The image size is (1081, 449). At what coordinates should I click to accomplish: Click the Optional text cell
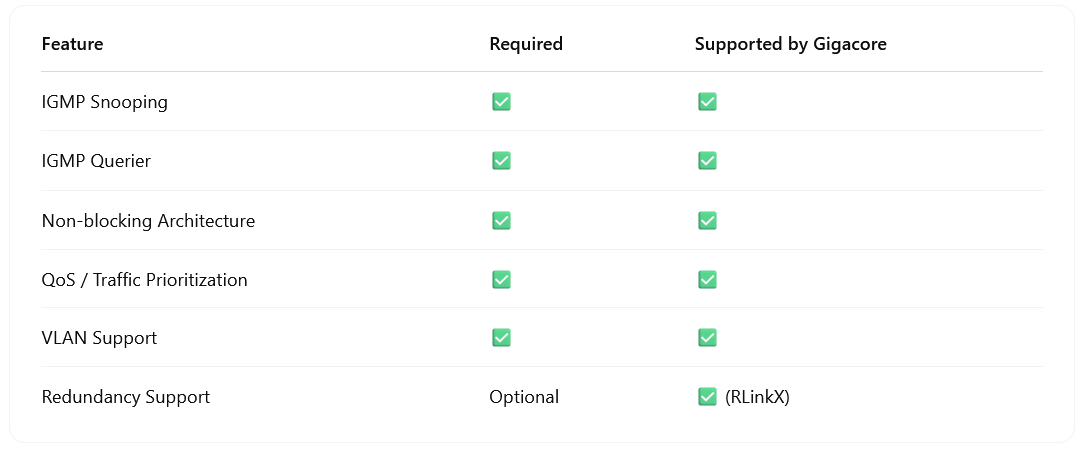tap(524, 397)
